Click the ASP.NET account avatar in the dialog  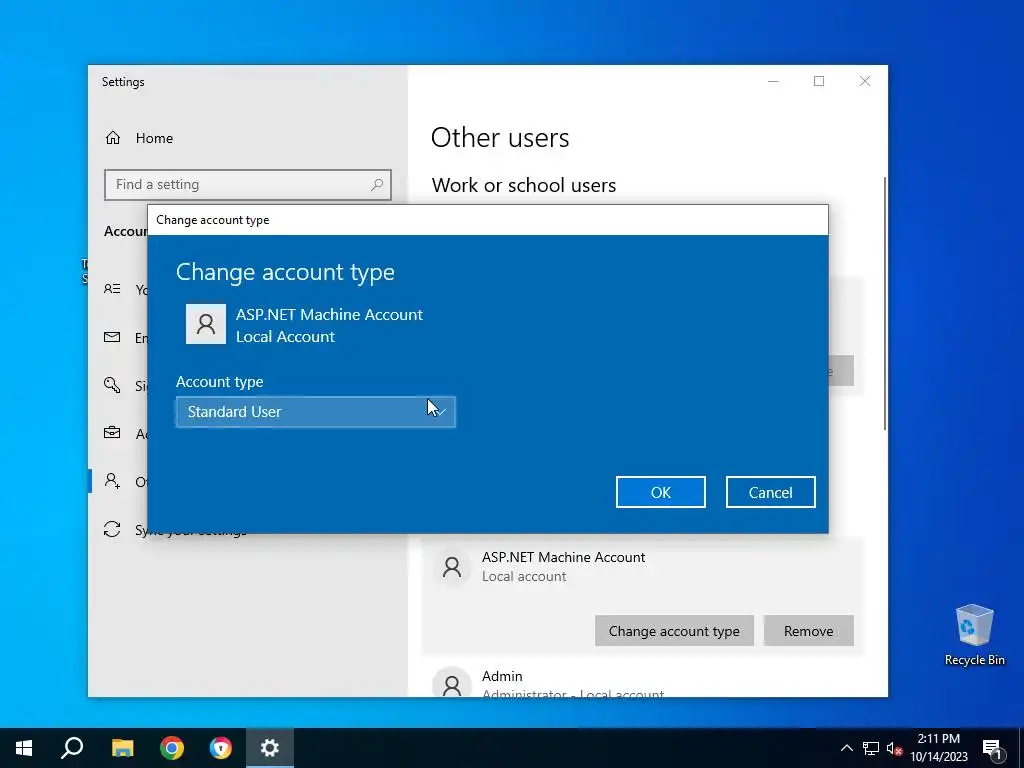point(206,324)
